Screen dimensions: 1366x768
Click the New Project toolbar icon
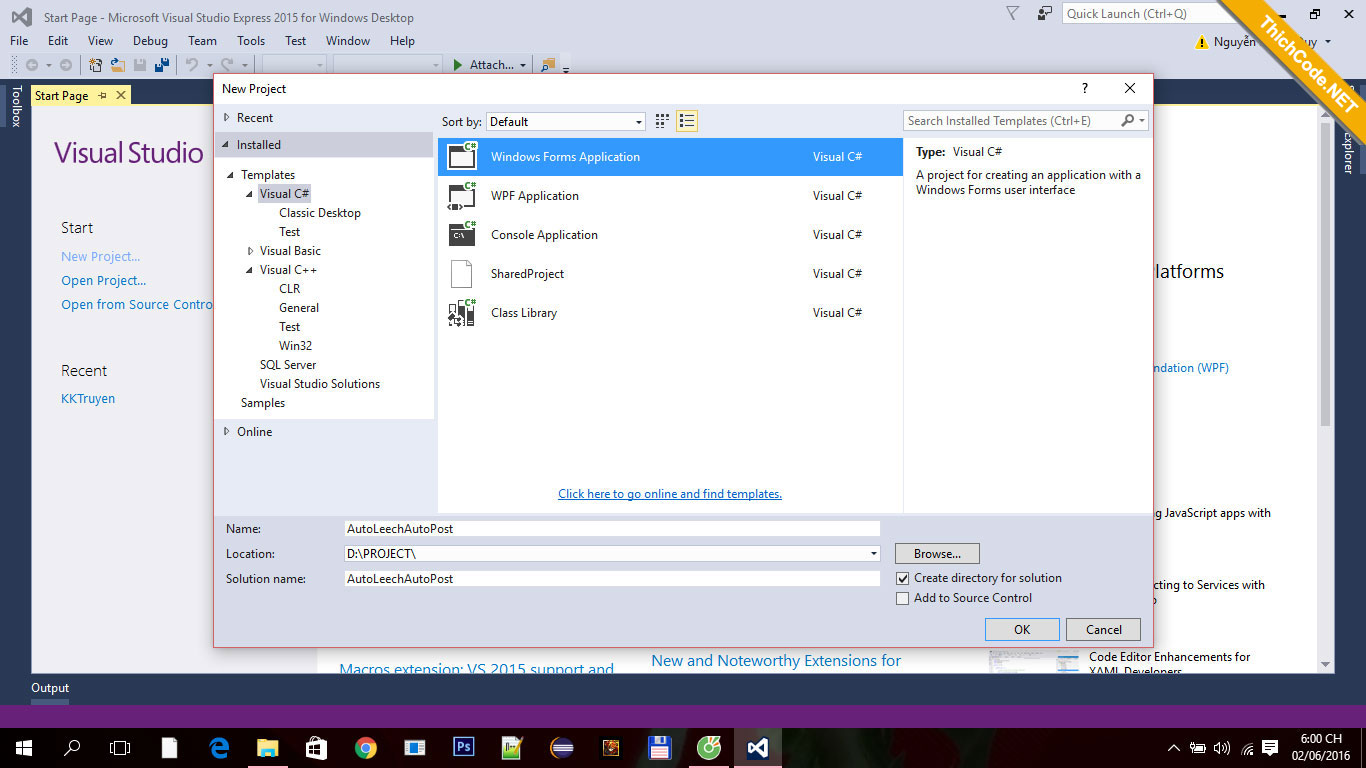[96, 65]
